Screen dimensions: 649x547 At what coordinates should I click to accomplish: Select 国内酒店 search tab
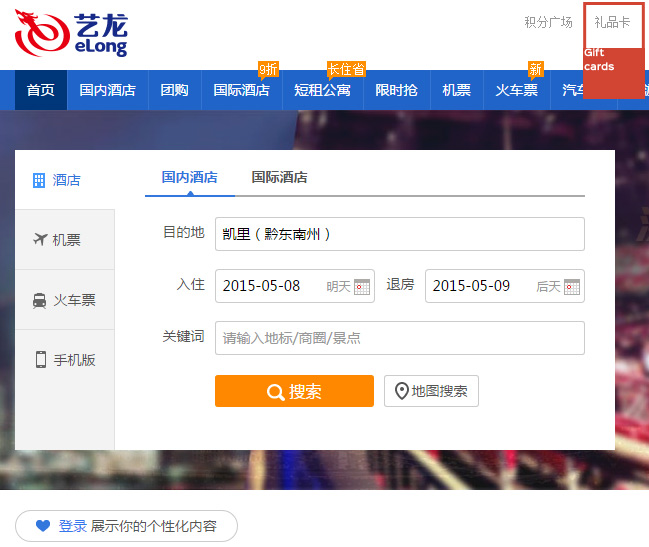coord(189,177)
